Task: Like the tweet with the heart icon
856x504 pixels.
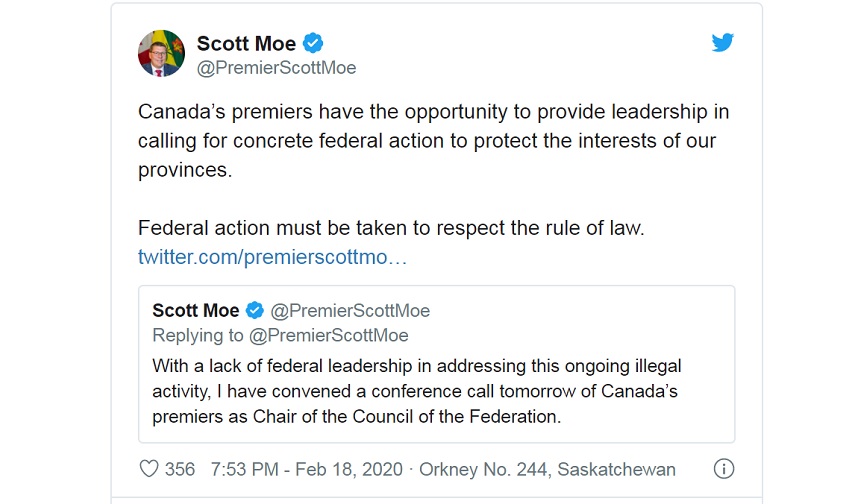Action: (149, 469)
